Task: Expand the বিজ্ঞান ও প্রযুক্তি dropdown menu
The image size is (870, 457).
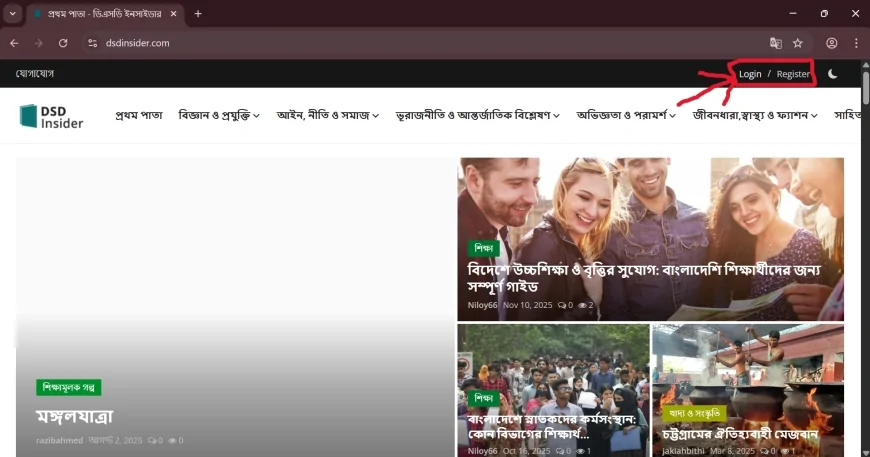Action: click(219, 115)
